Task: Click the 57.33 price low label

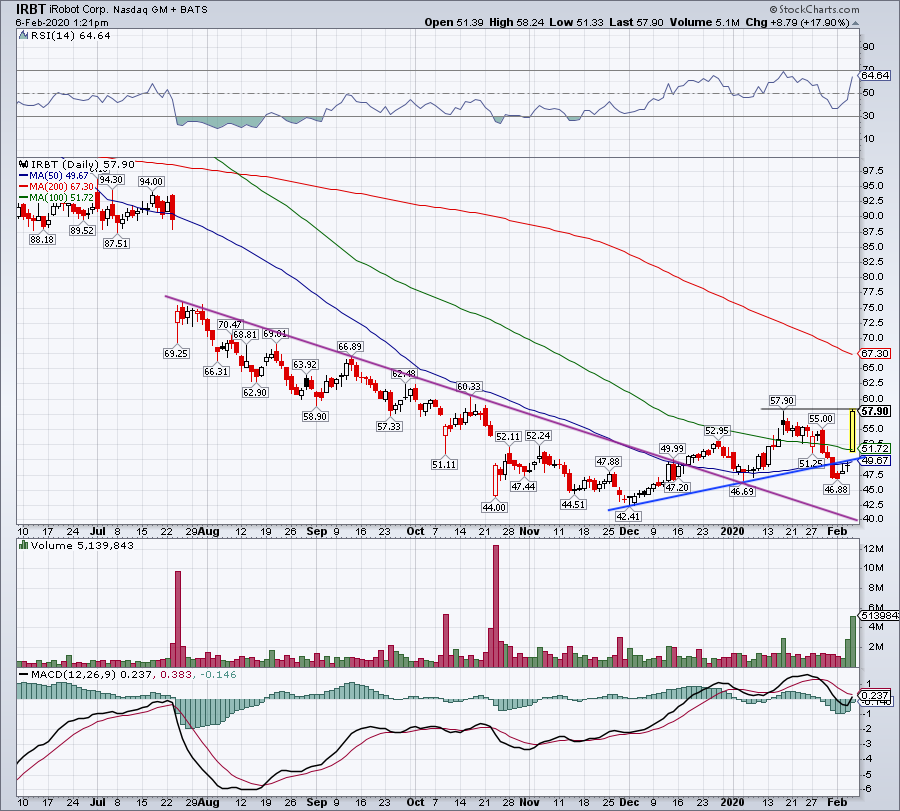Action: [389, 426]
